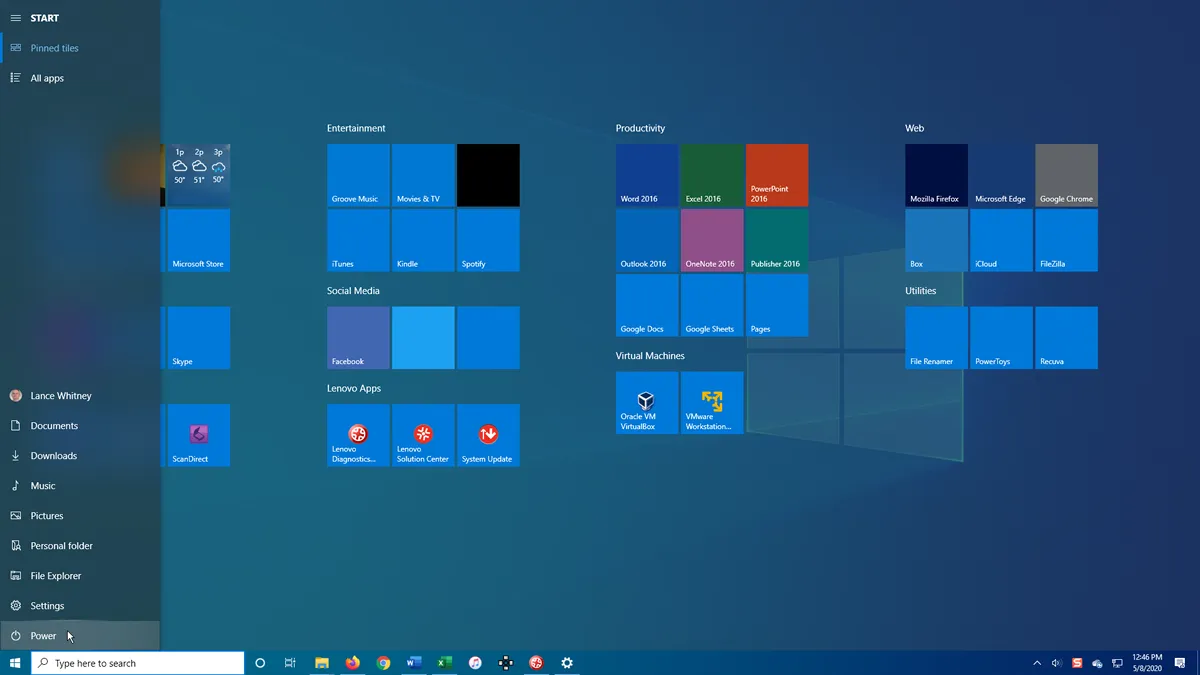Click the Power option in the Start sidebar
Screen dimensions: 1200x675
tap(80, 636)
